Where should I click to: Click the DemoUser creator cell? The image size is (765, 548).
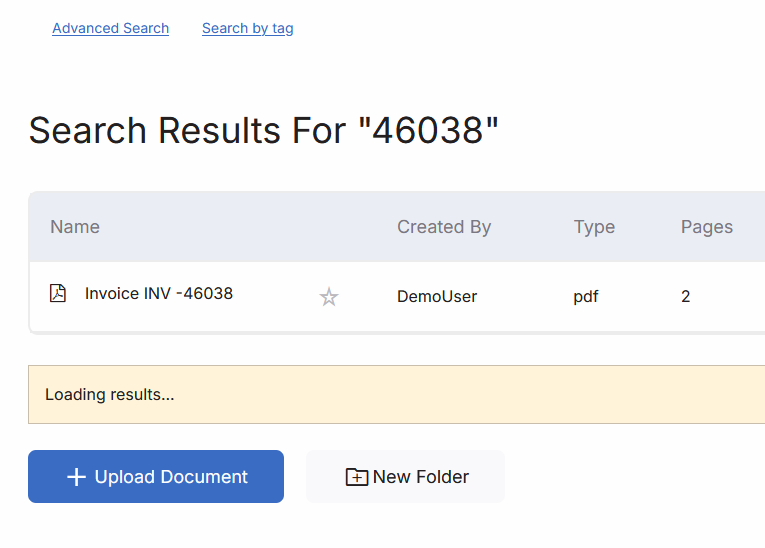437,297
